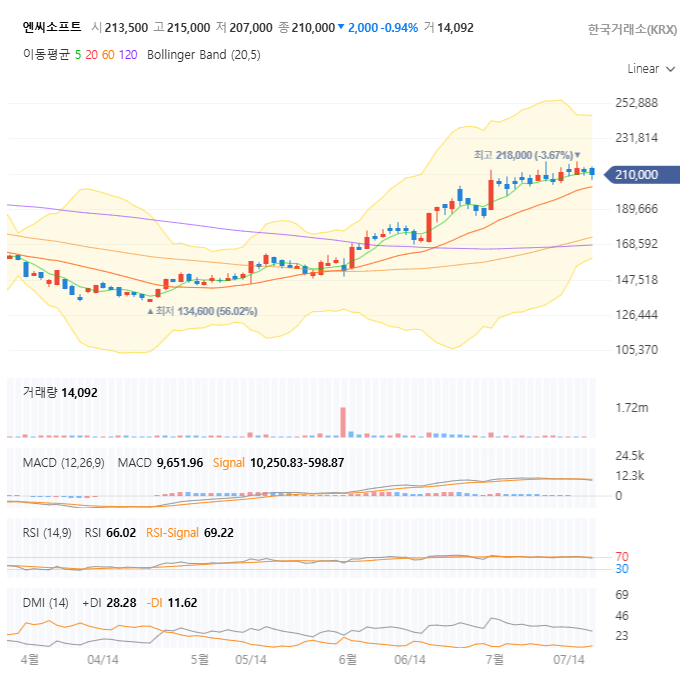Click the orange -DI label
The image size is (680, 697).
154,603
